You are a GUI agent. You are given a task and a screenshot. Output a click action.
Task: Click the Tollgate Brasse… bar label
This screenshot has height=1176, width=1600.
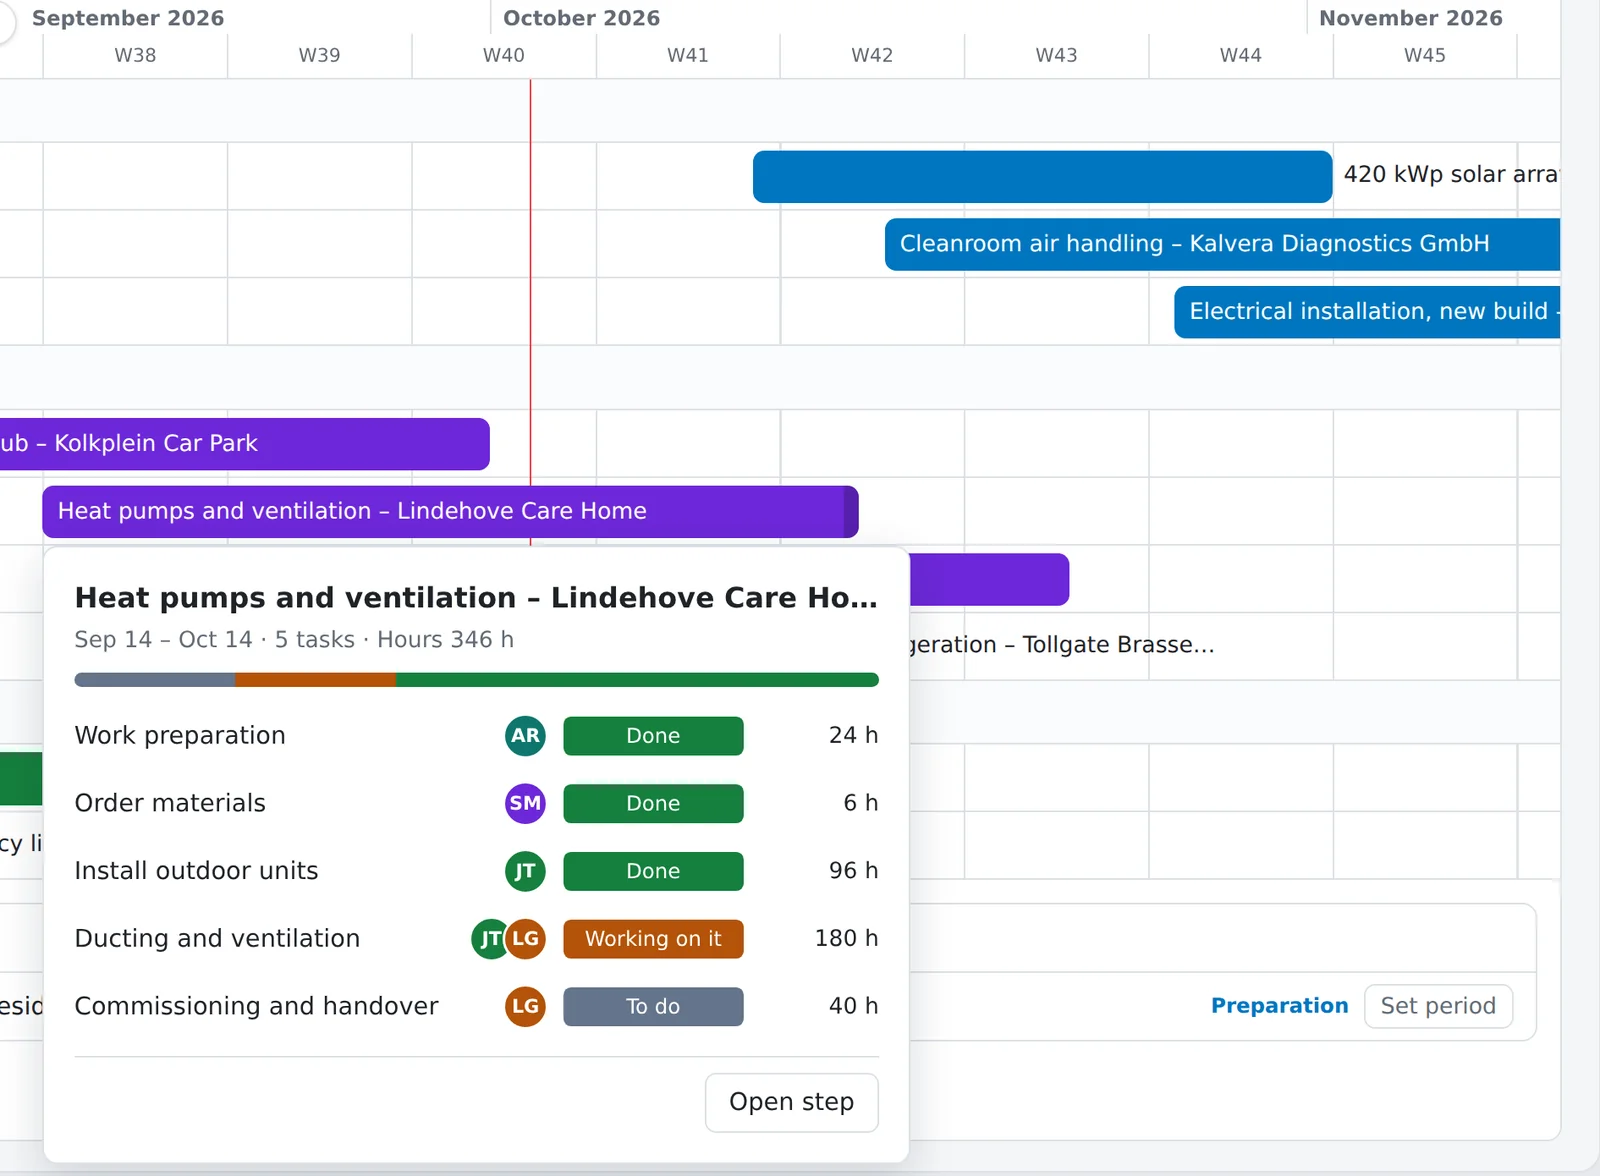(1062, 645)
